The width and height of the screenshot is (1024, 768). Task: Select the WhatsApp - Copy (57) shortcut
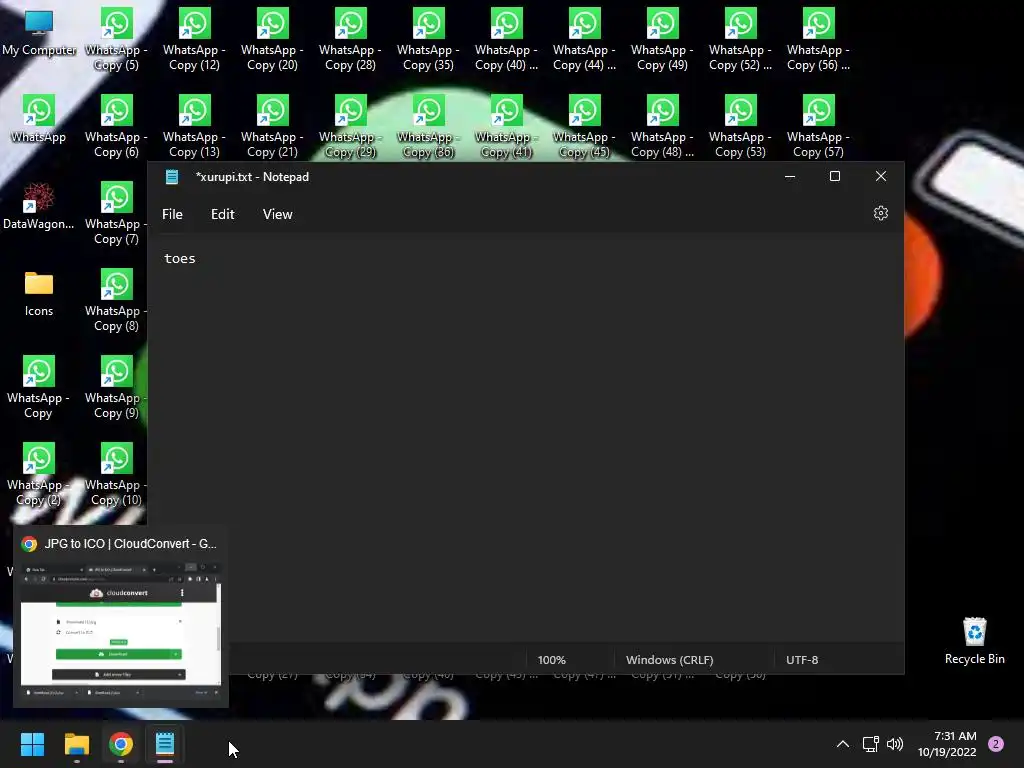[818, 126]
